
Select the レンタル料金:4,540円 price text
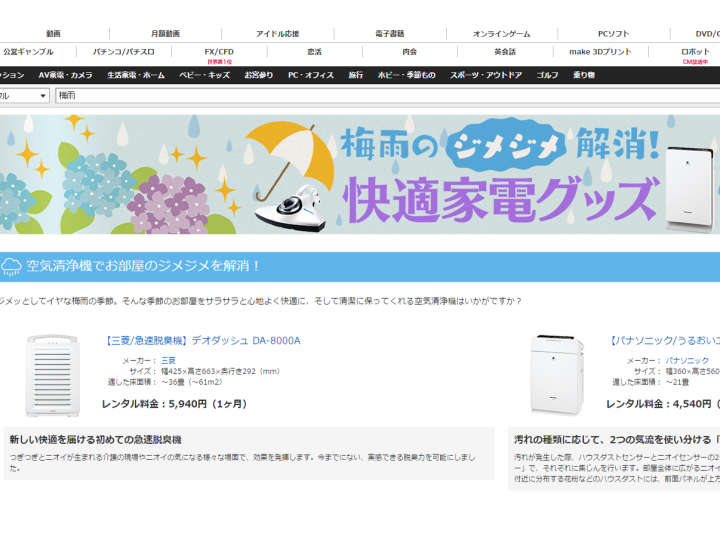[x=663, y=404]
